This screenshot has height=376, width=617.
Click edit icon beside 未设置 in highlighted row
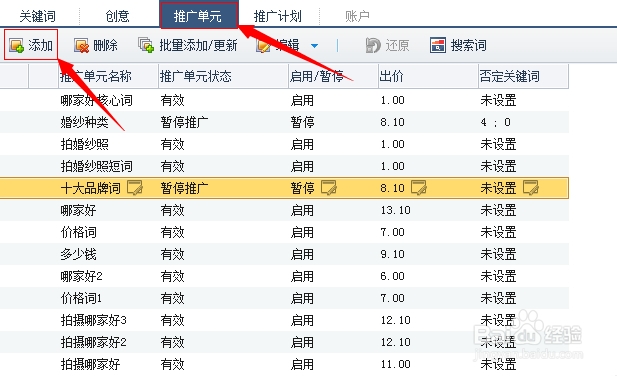pos(531,188)
